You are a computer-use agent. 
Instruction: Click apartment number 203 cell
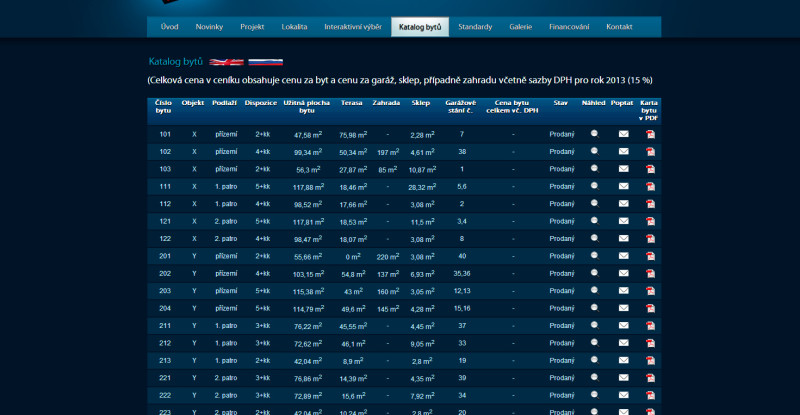[165, 291]
